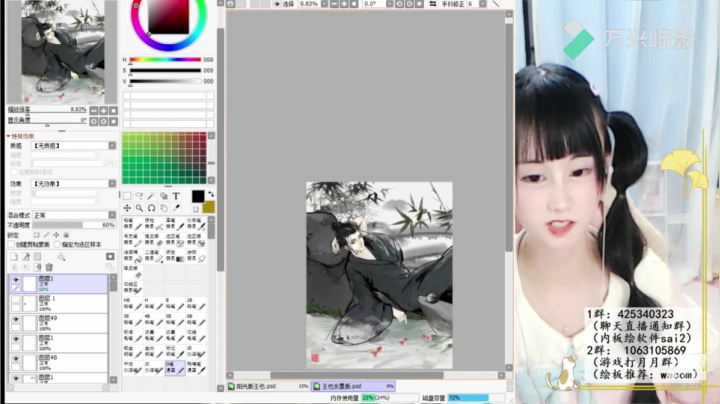Zoom in using top toolbar plus button

[x=344, y=4]
